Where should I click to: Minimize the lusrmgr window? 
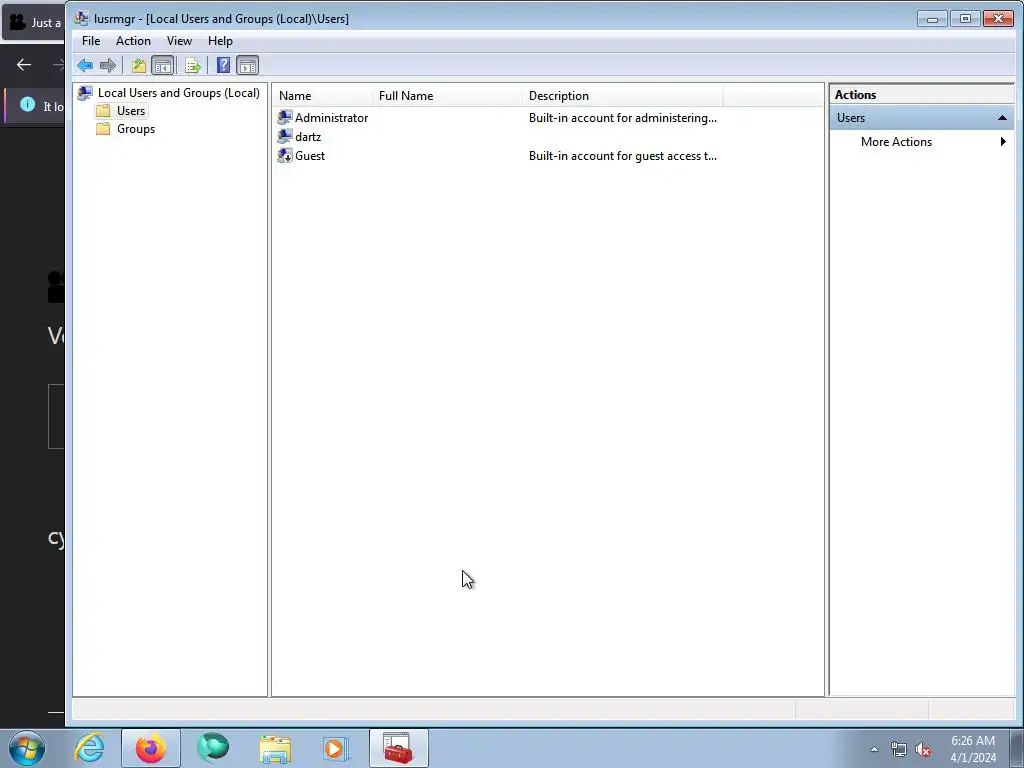(x=932, y=18)
